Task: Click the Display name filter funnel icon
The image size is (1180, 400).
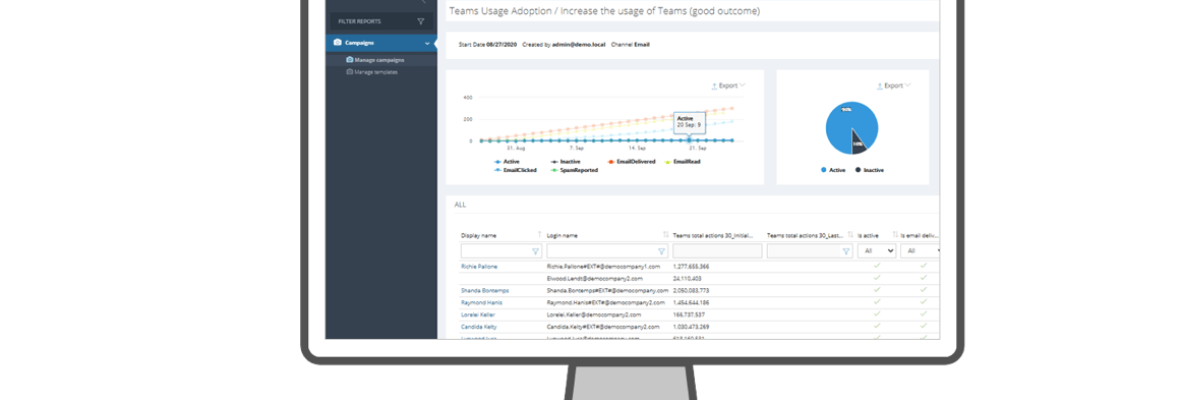Action: (x=535, y=251)
